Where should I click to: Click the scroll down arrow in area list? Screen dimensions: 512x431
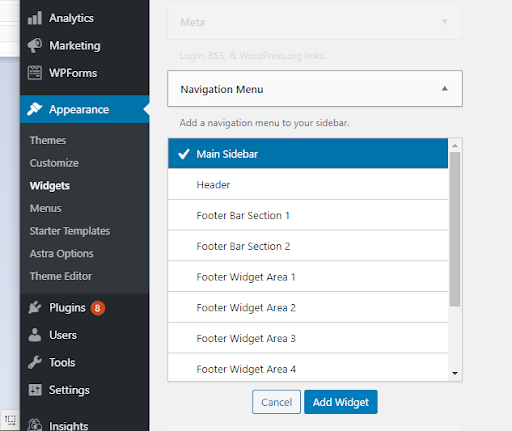point(455,373)
